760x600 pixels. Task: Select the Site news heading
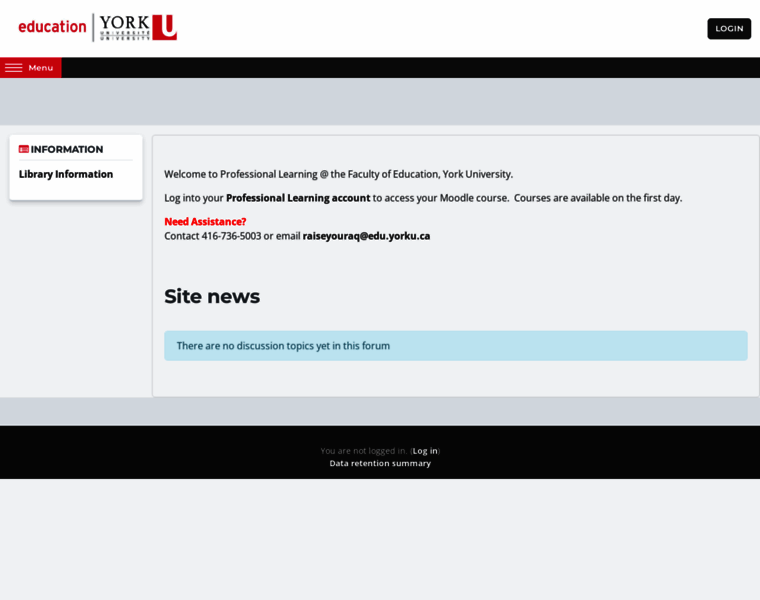click(x=212, y=296)
